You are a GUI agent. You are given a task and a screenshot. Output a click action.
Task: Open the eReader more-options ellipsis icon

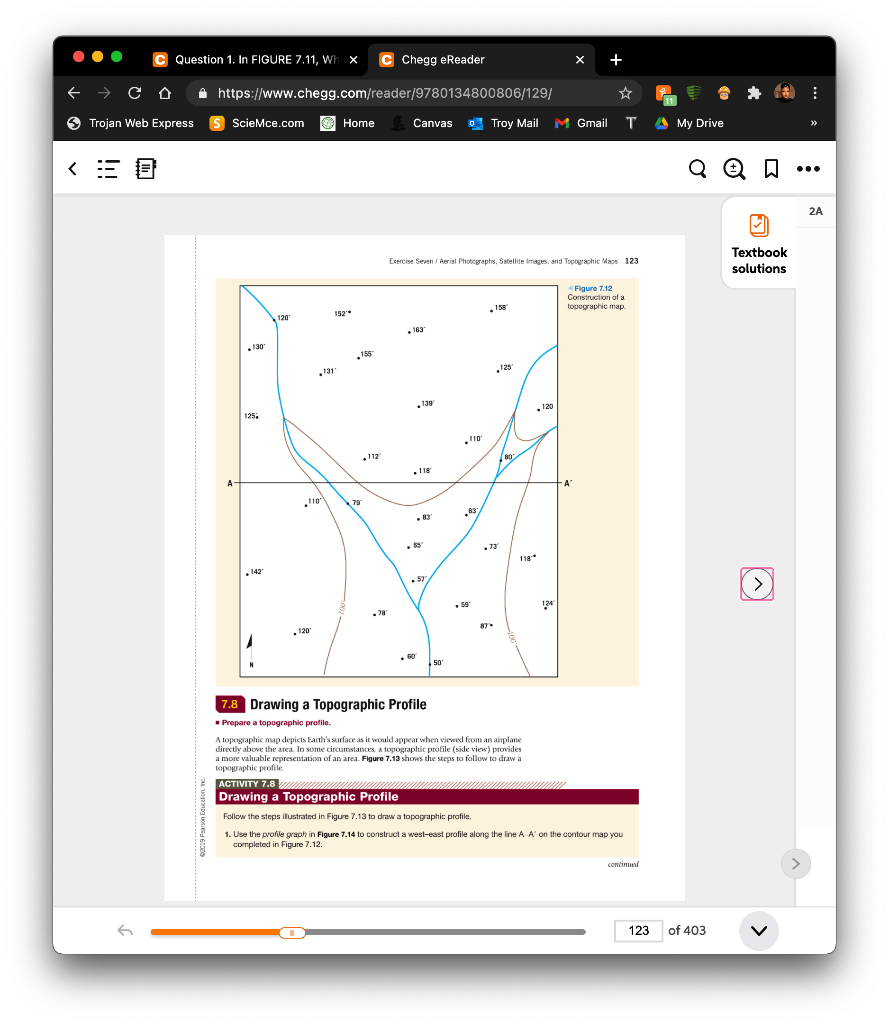[806, 169]
